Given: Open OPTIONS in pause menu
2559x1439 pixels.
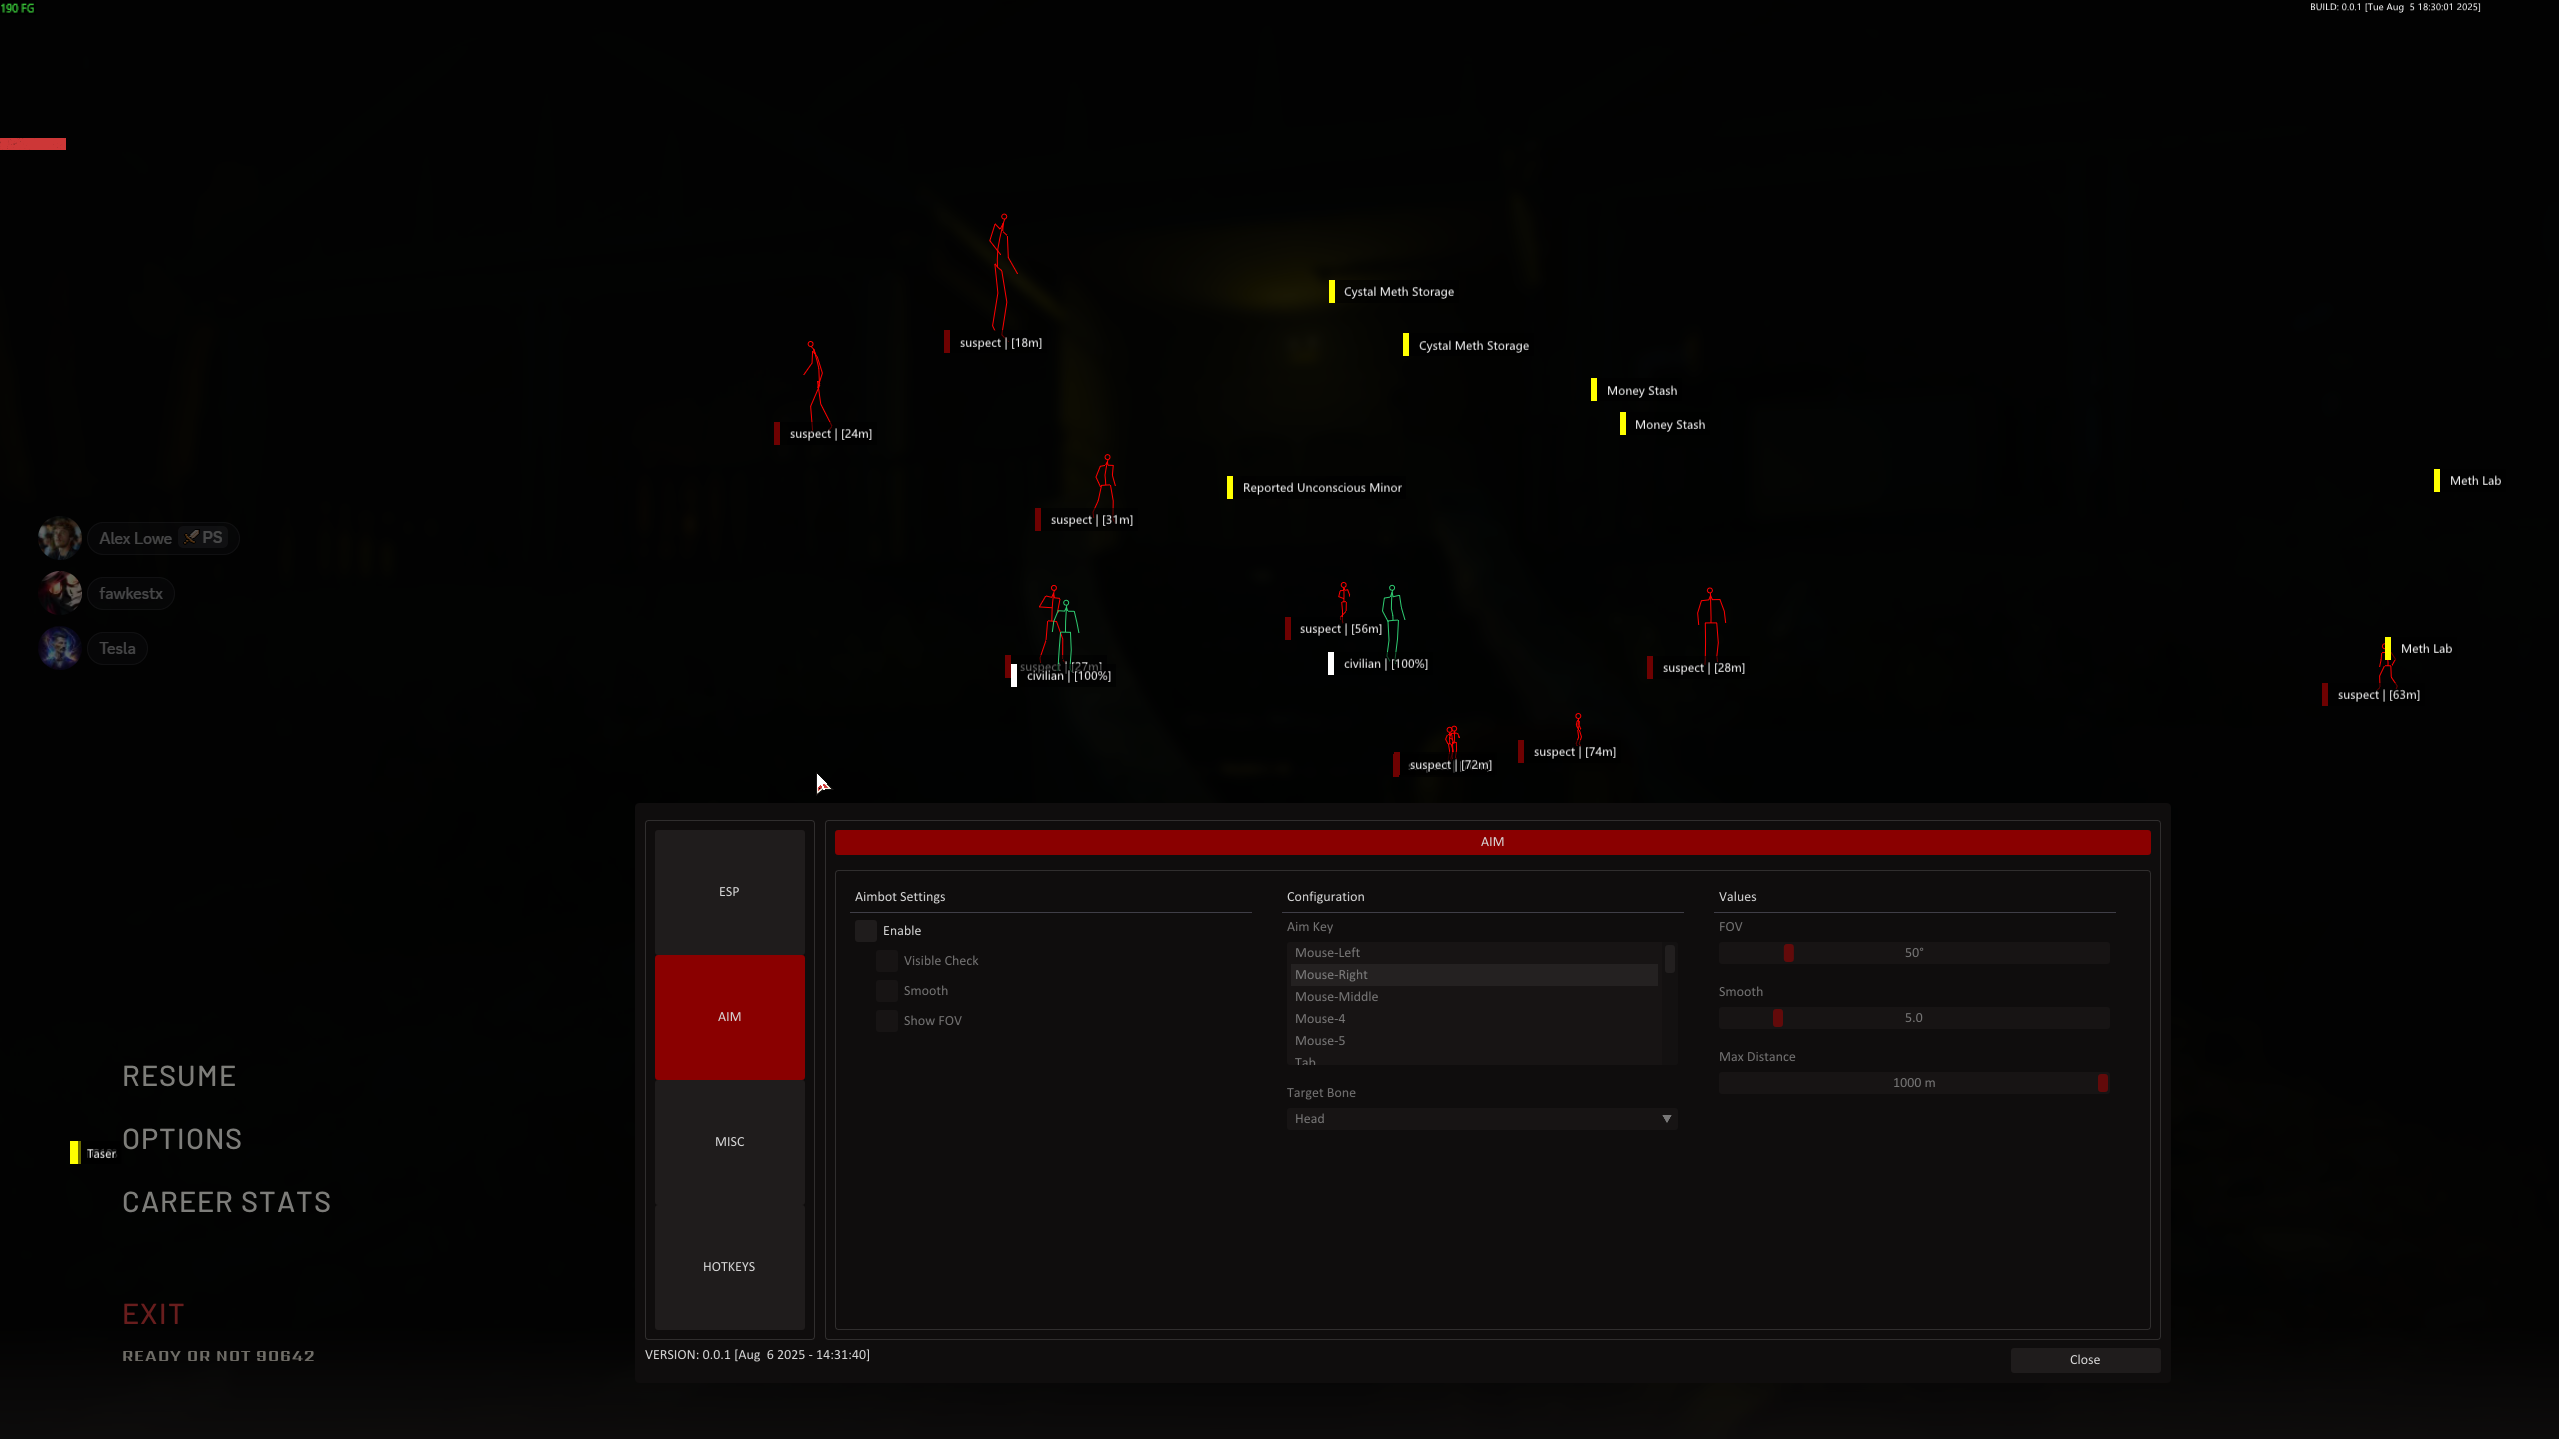Looking at the screenshot, I should [182, 1139].
